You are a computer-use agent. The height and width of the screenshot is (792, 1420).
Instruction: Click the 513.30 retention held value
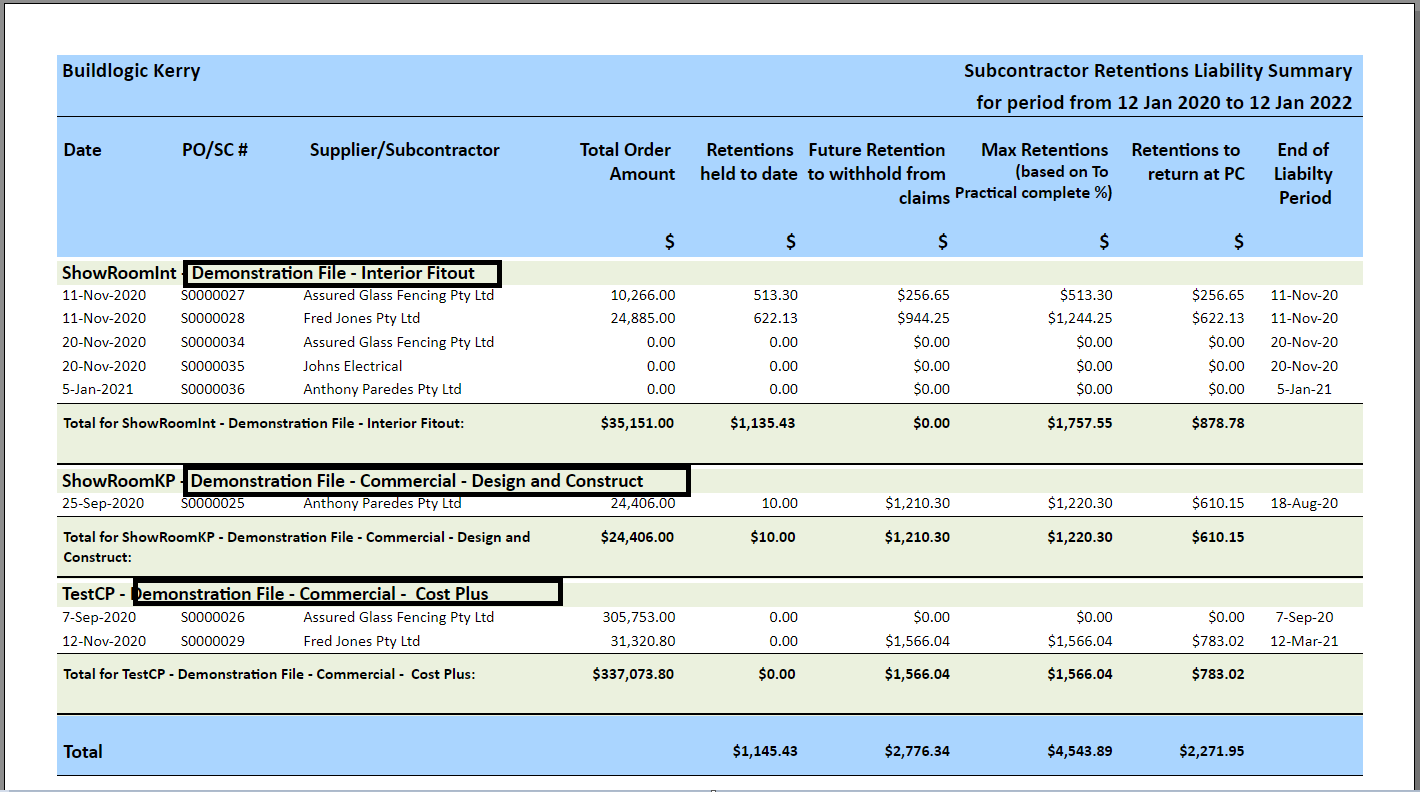776,295
